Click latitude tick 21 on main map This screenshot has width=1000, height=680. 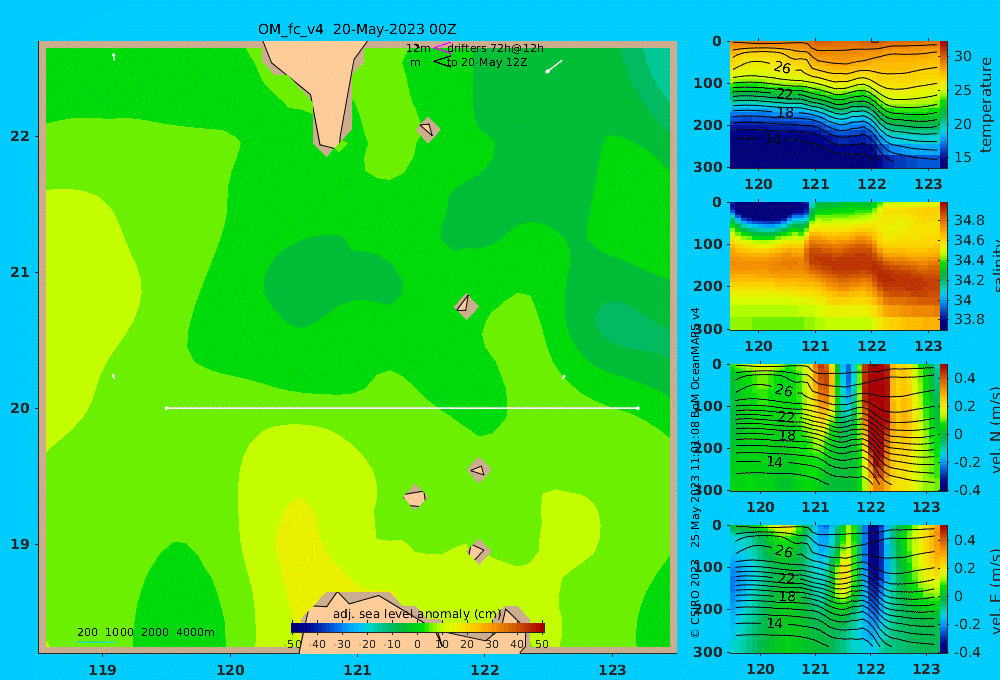[20, 272]
